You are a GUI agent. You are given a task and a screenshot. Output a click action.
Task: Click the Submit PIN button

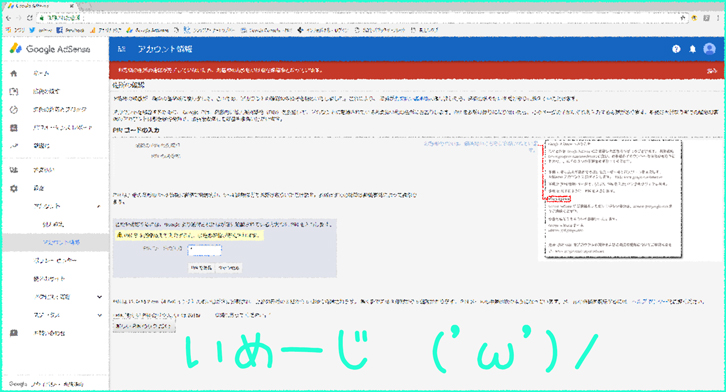tap(201, 268)
